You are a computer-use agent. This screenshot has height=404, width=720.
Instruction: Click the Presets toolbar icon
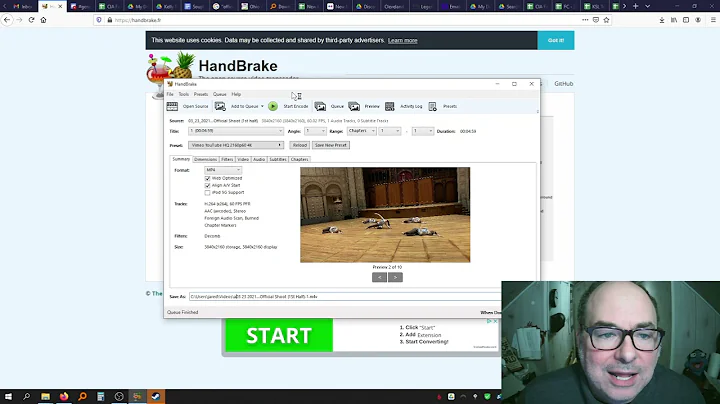pos(433,106)
